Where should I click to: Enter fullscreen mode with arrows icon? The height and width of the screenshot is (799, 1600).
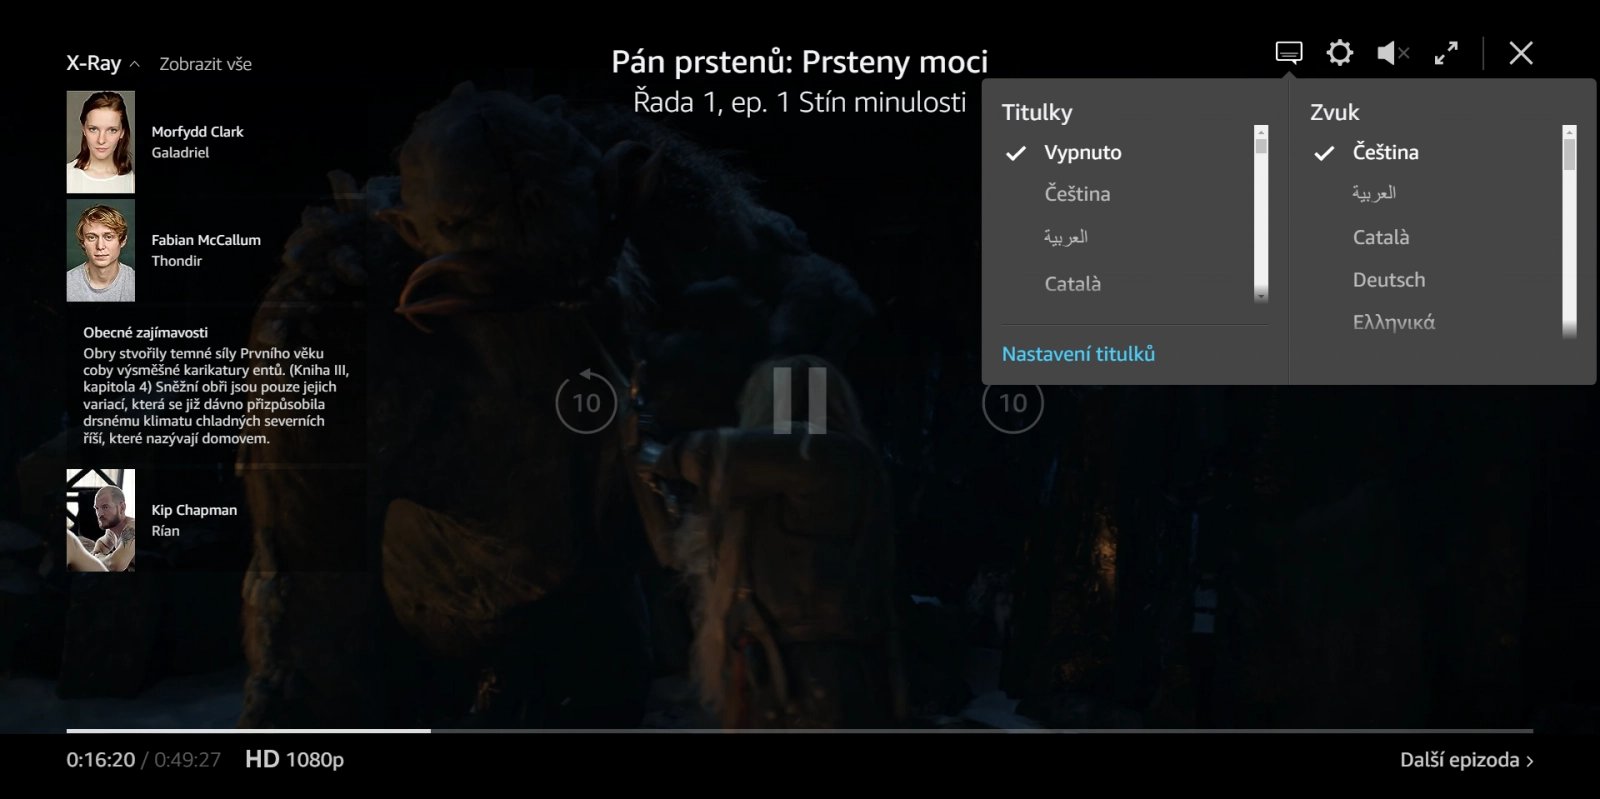coord(1446,53)
